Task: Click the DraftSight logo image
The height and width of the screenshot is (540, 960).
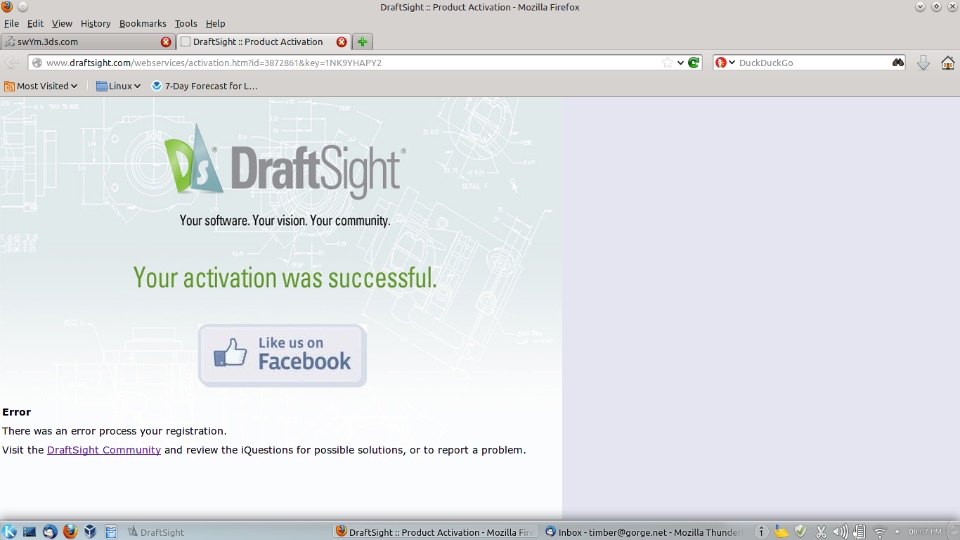Action: 285,162
